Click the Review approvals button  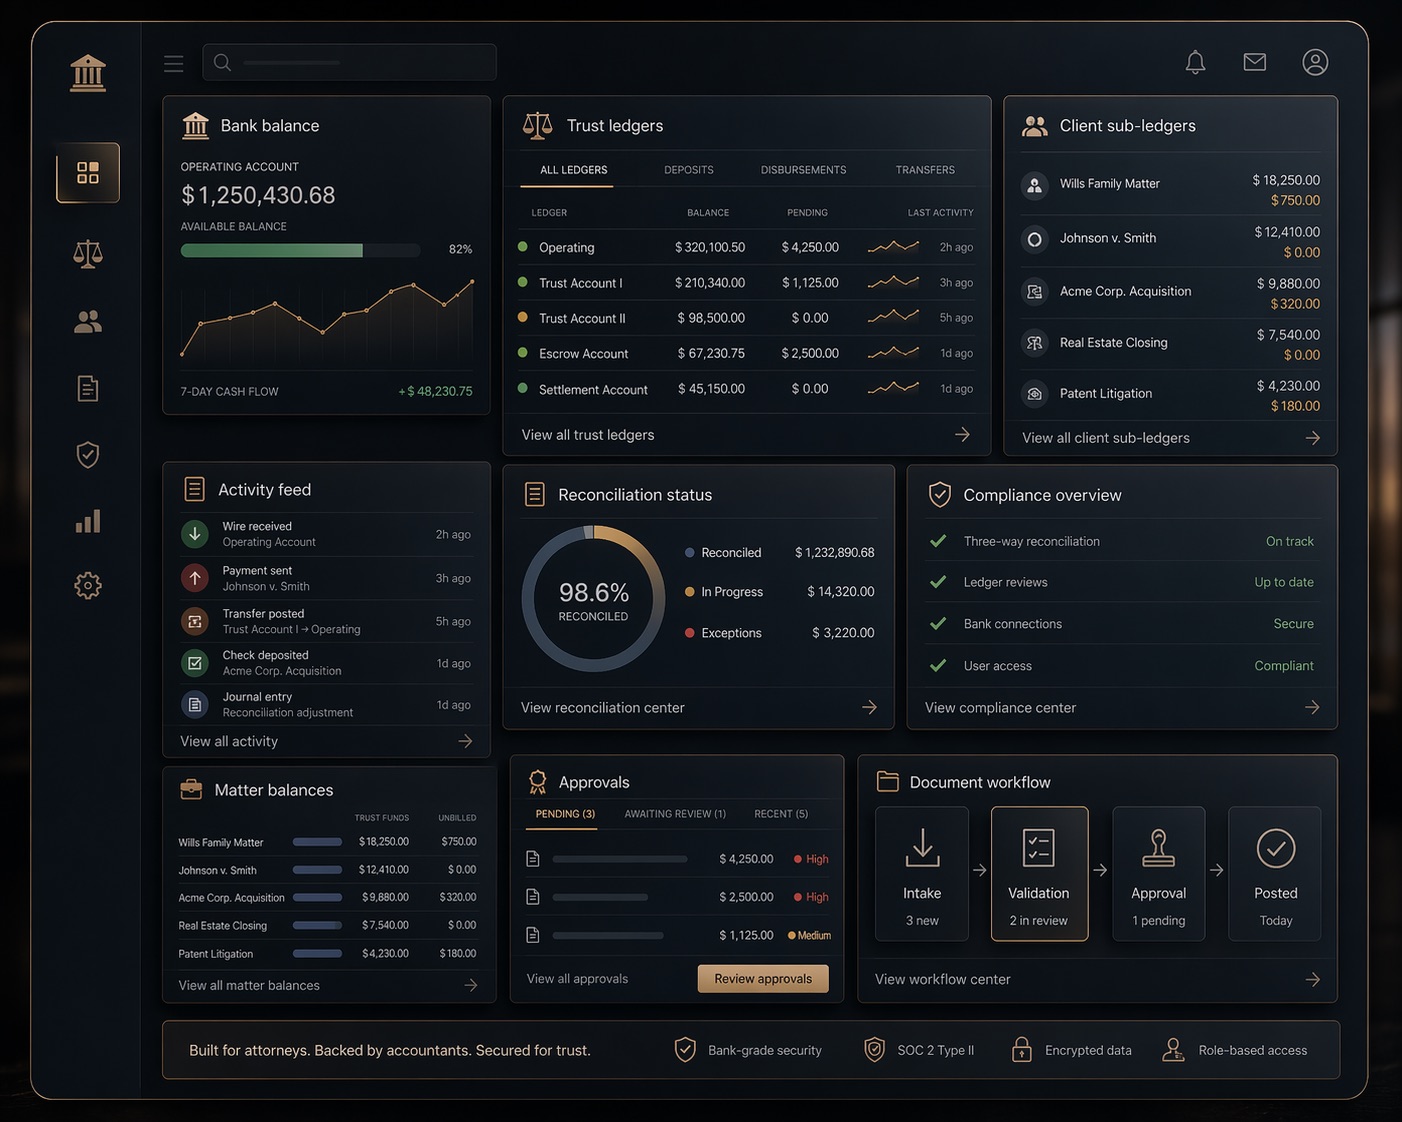click(x=763, y=979)
